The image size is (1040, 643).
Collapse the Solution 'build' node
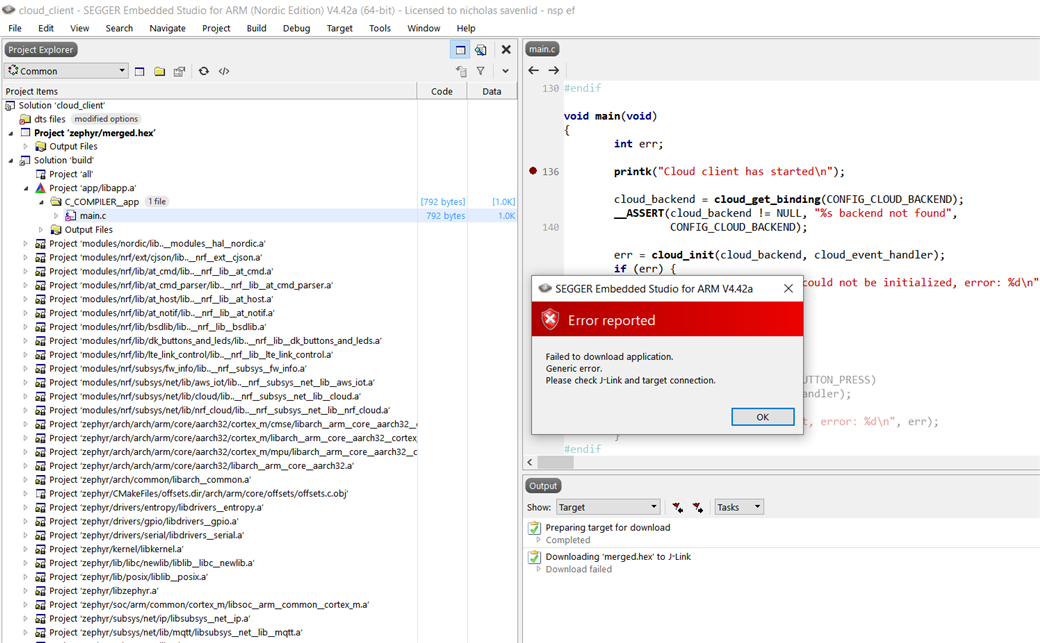(x=11, y=160)
